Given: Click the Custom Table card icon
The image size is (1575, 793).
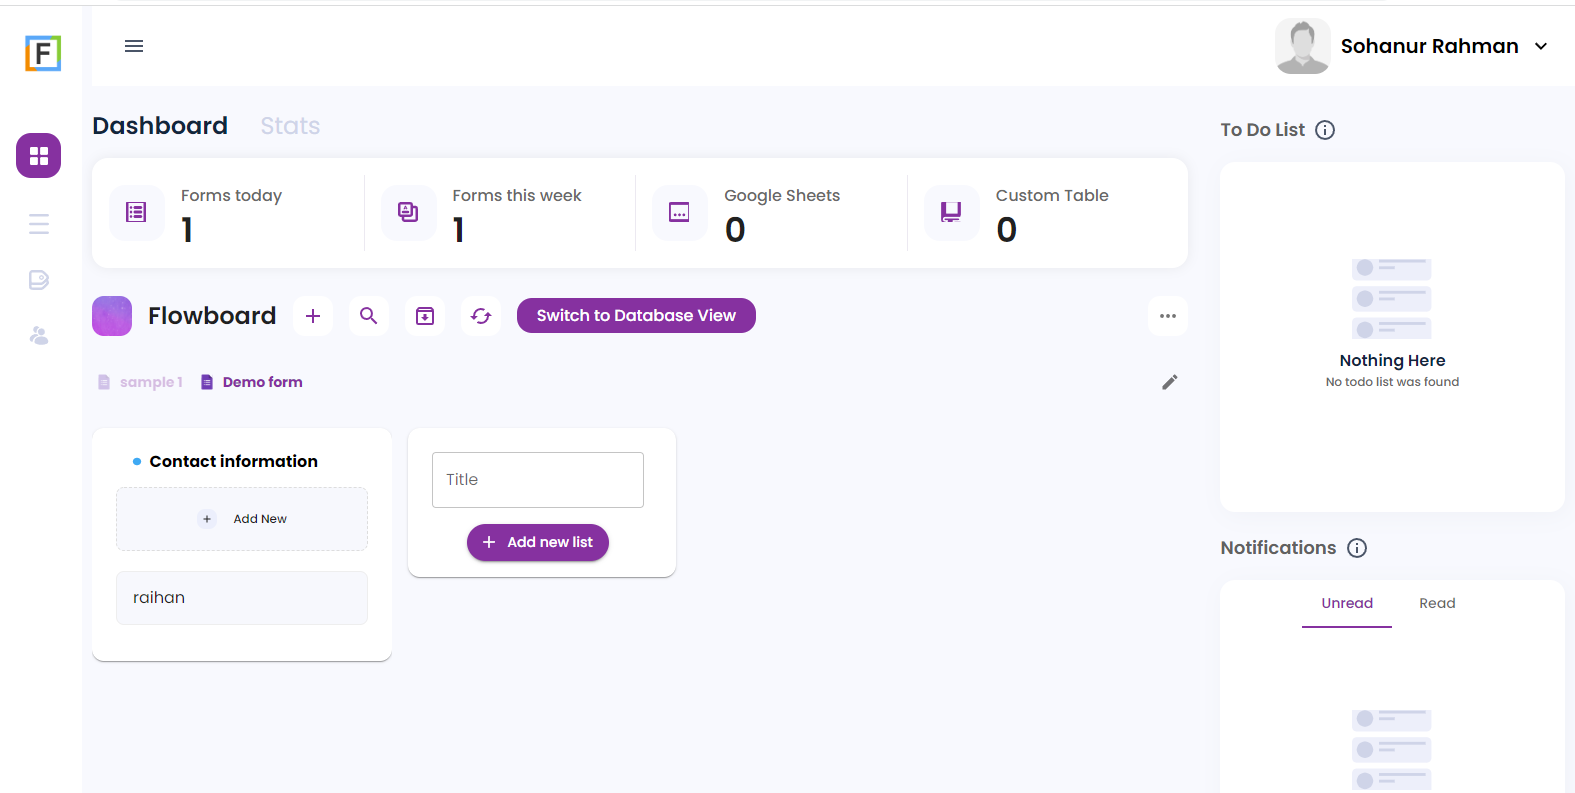Looking at the screenshot, I should click(952, 212).
